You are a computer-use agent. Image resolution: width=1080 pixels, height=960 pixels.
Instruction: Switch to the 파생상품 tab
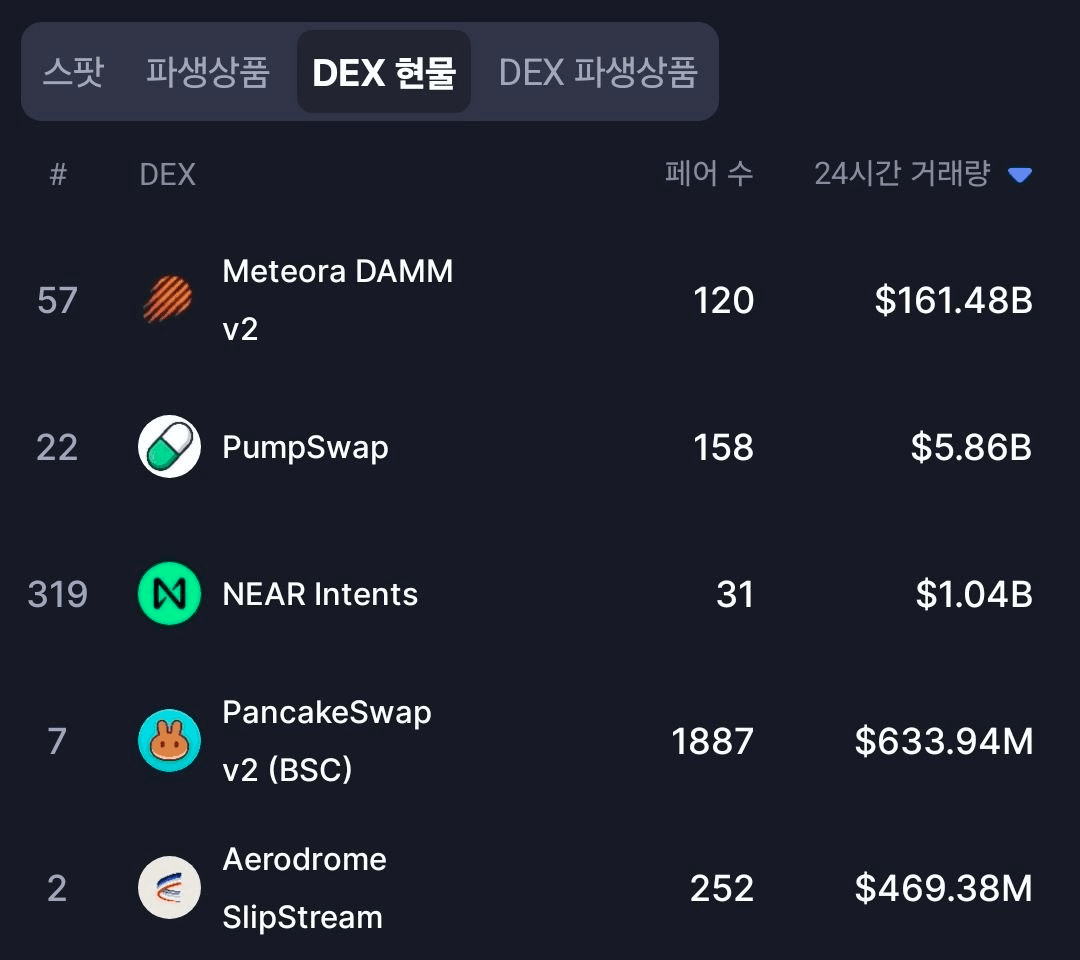click(208, 72)
